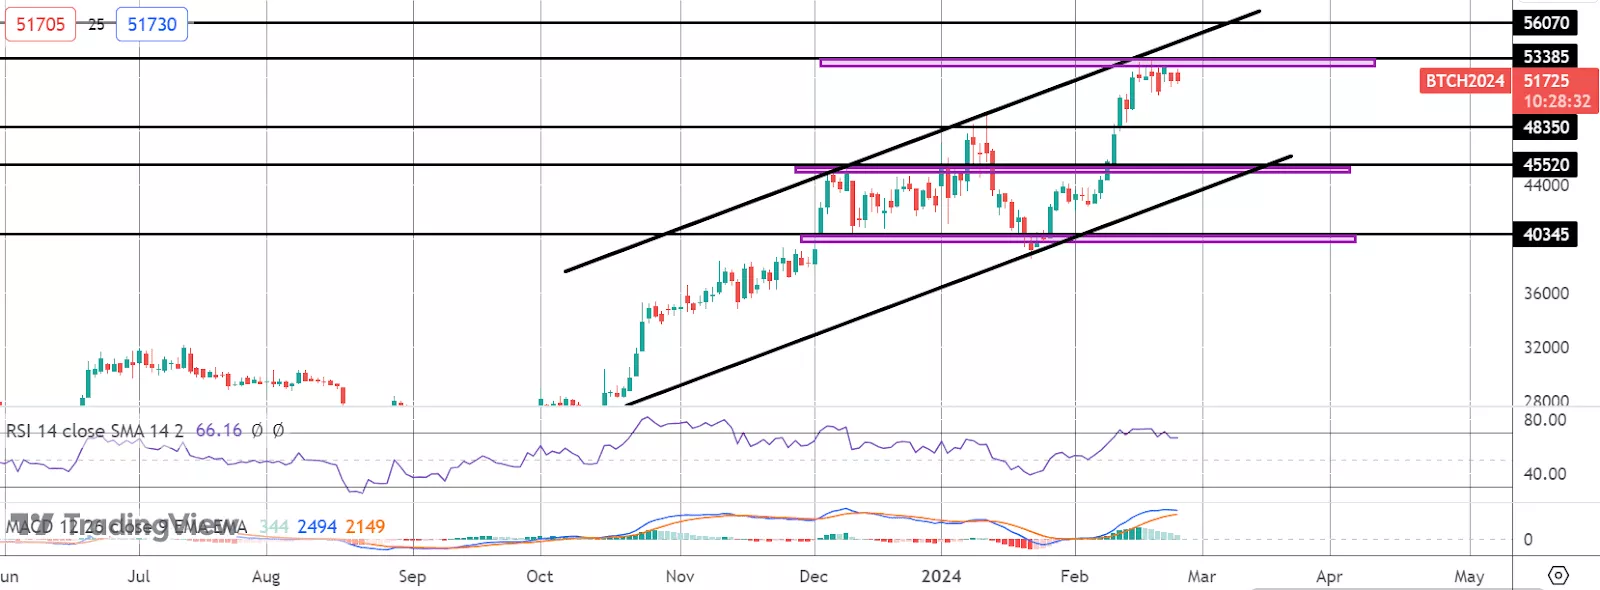Click the 45520 price axis label
The height and width of the screenshot is (590, 1600).
pos(1545,164)
